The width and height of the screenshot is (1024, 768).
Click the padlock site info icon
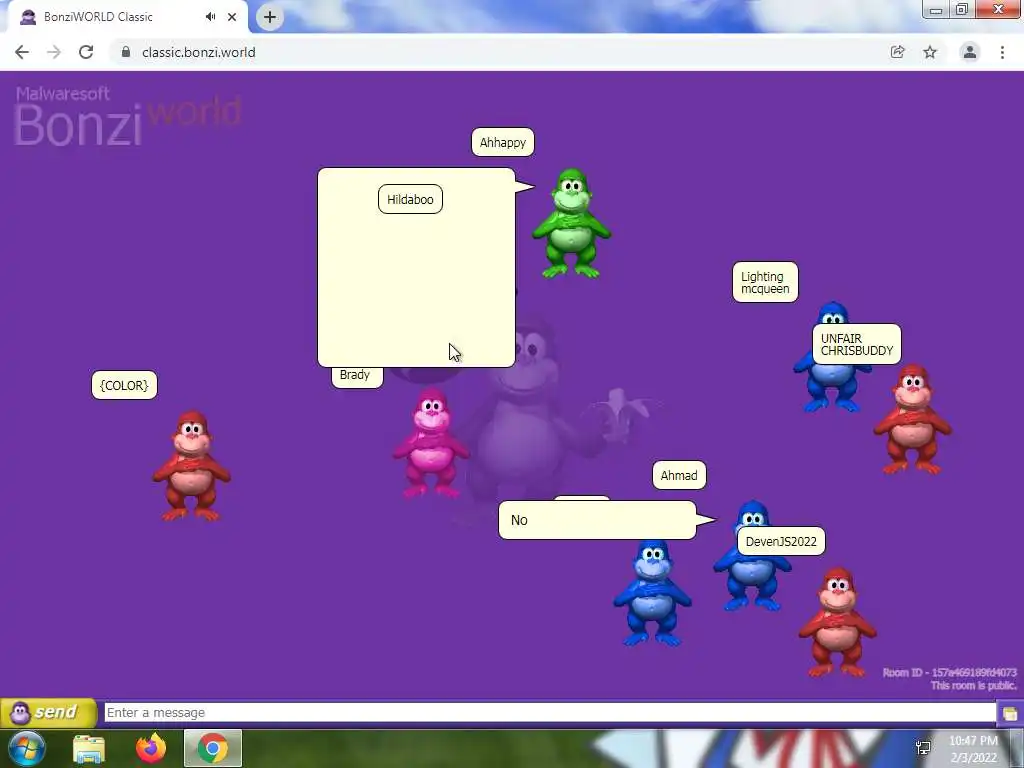(125, 52)
